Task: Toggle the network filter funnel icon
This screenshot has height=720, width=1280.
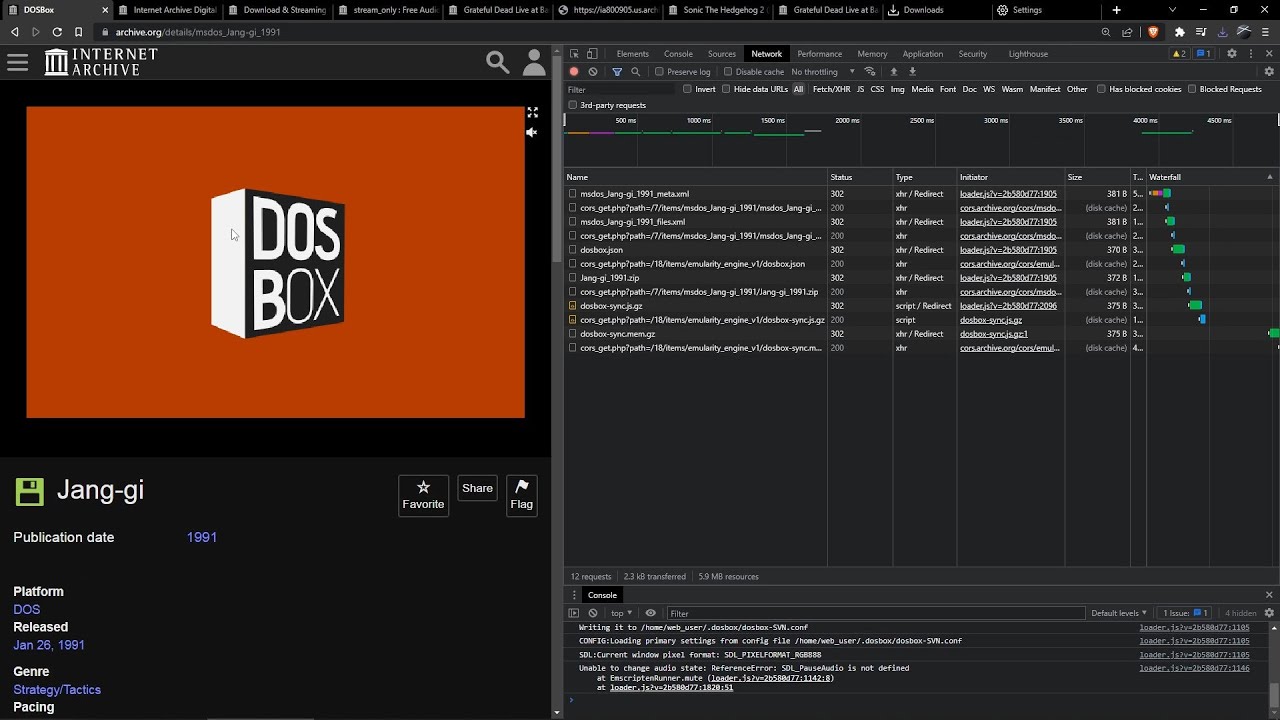Action: (x=617, y=72)
